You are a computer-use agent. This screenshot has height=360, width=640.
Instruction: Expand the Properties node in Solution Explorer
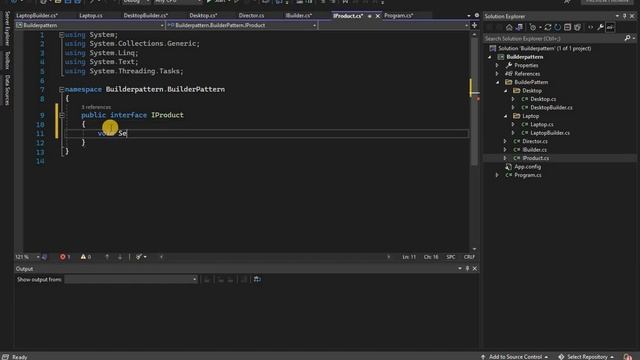click(x=497, y=65)
